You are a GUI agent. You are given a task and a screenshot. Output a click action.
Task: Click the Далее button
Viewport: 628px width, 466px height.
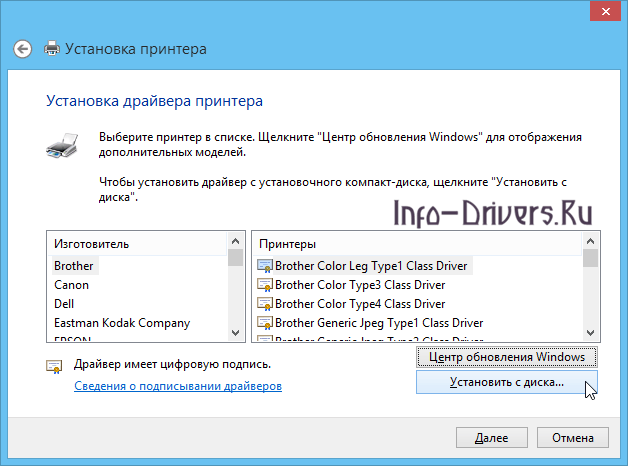(491, 438)
